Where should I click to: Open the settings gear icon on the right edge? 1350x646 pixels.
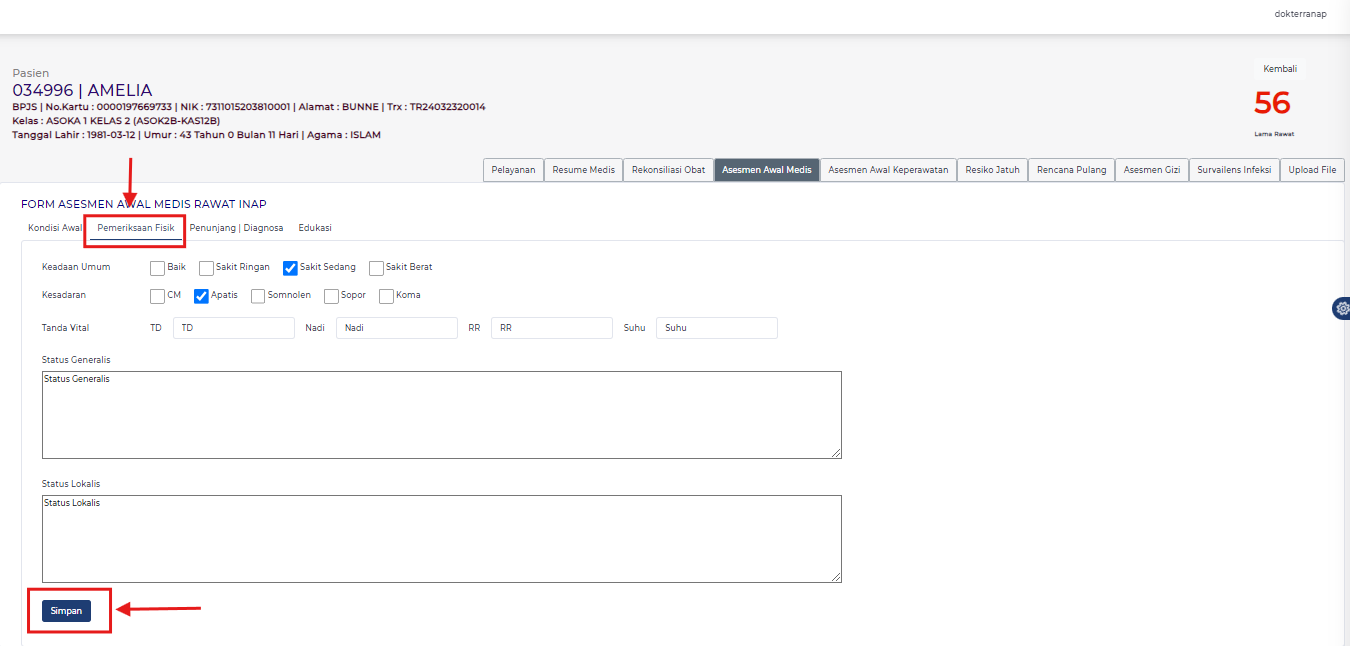pyautogui.click(x=1342, y=308)
